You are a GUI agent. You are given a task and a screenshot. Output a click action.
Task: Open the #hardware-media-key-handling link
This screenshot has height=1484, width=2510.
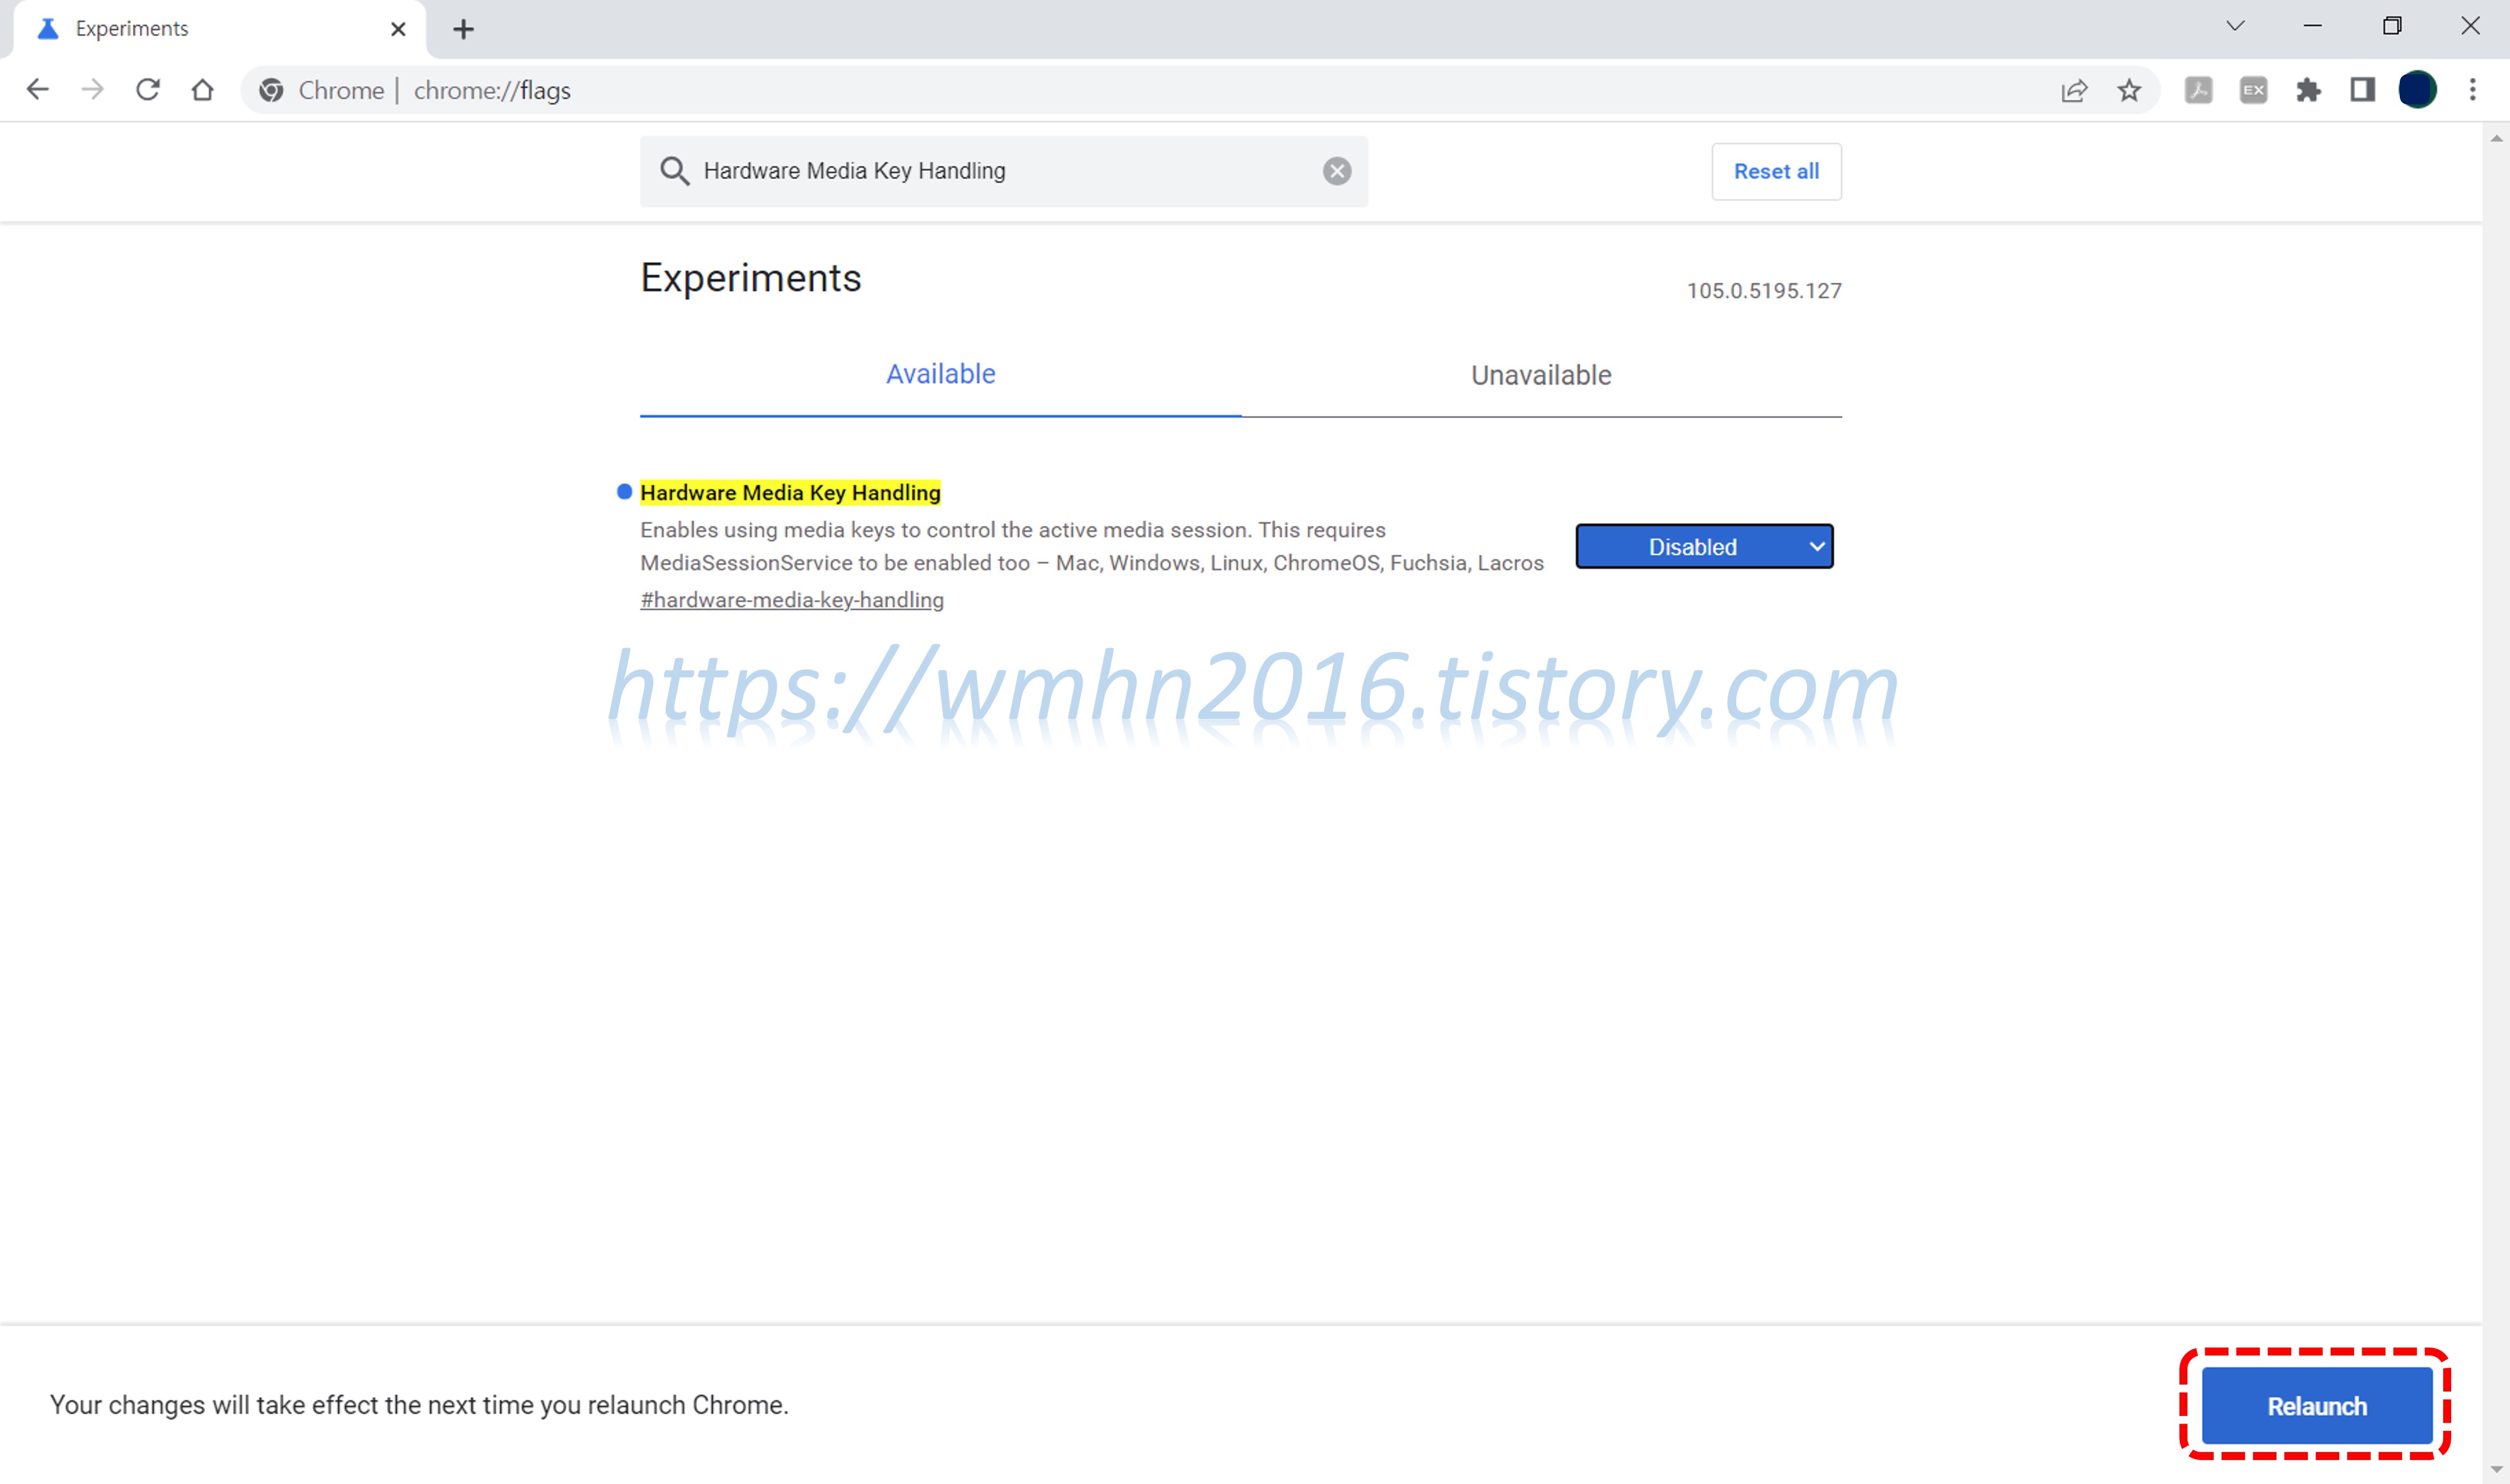pos(792,600)
